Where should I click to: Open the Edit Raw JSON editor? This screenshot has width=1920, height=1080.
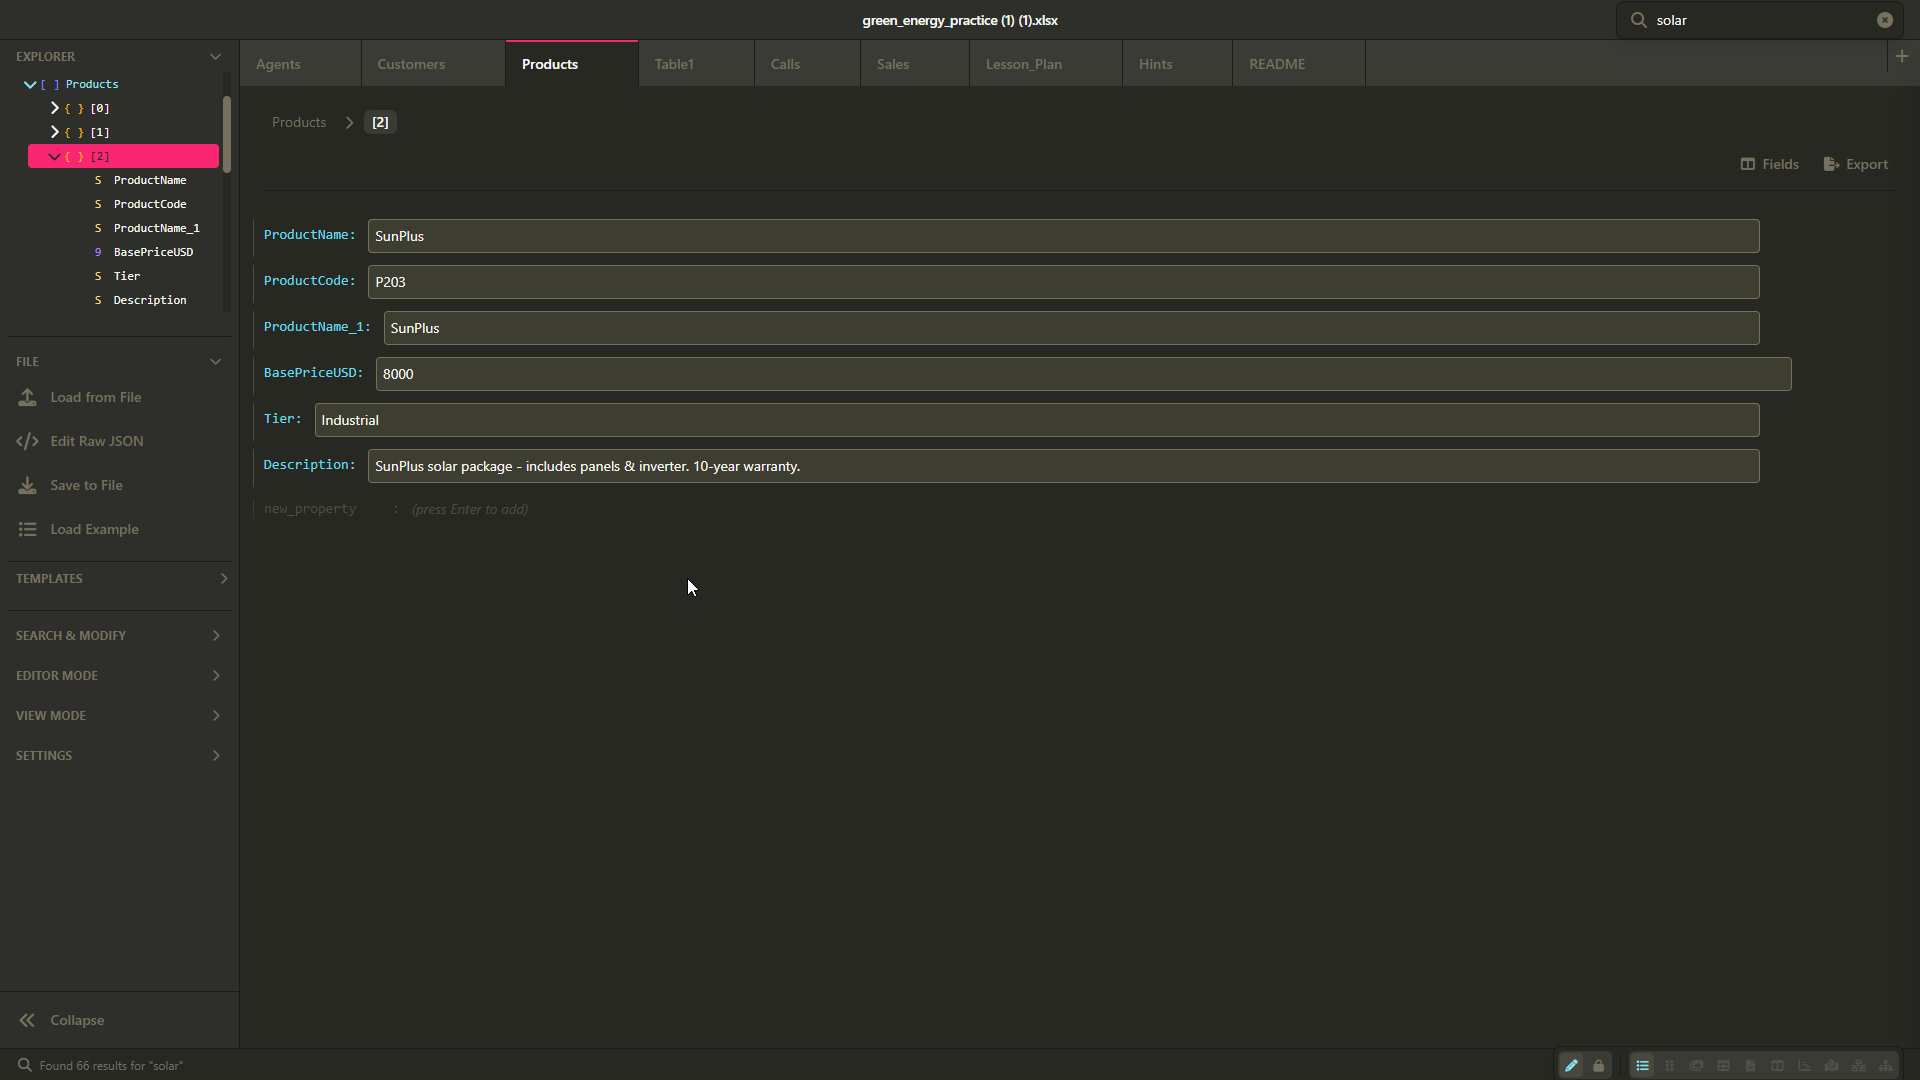tap(28, 441)
